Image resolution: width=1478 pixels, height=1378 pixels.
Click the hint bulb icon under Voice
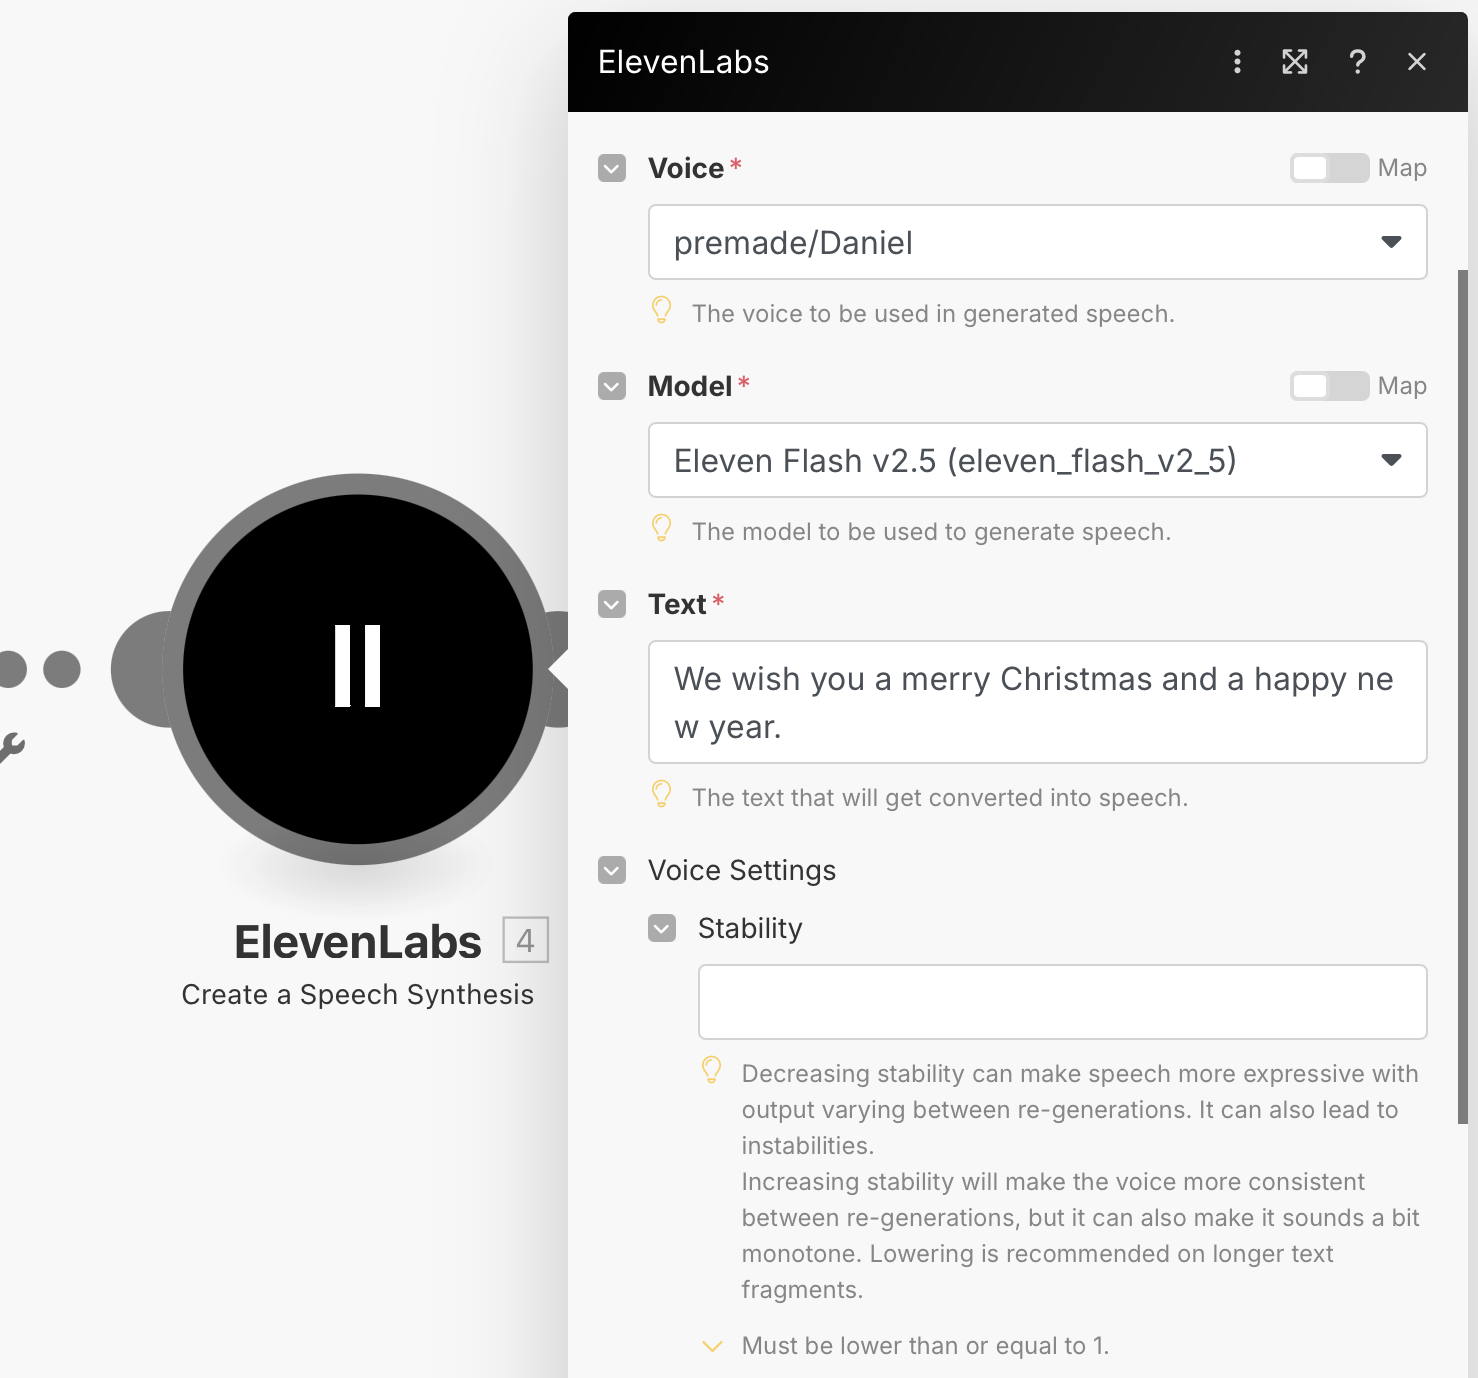pyautogui.click(x=661, y=310)
